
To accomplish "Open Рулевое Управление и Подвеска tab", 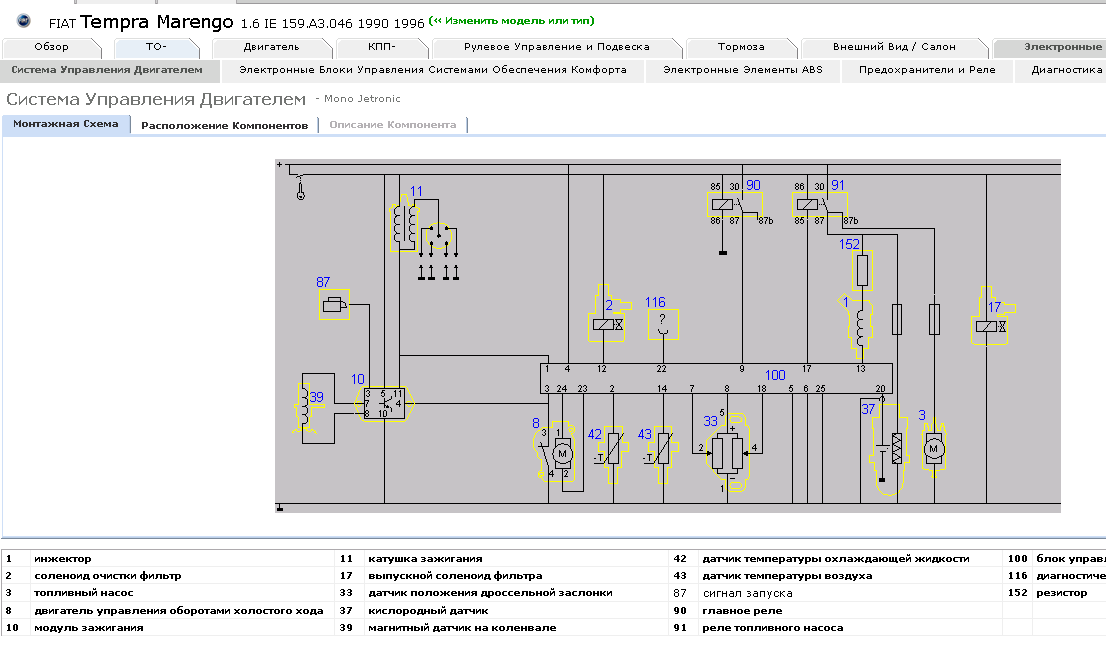I will 557,47.
